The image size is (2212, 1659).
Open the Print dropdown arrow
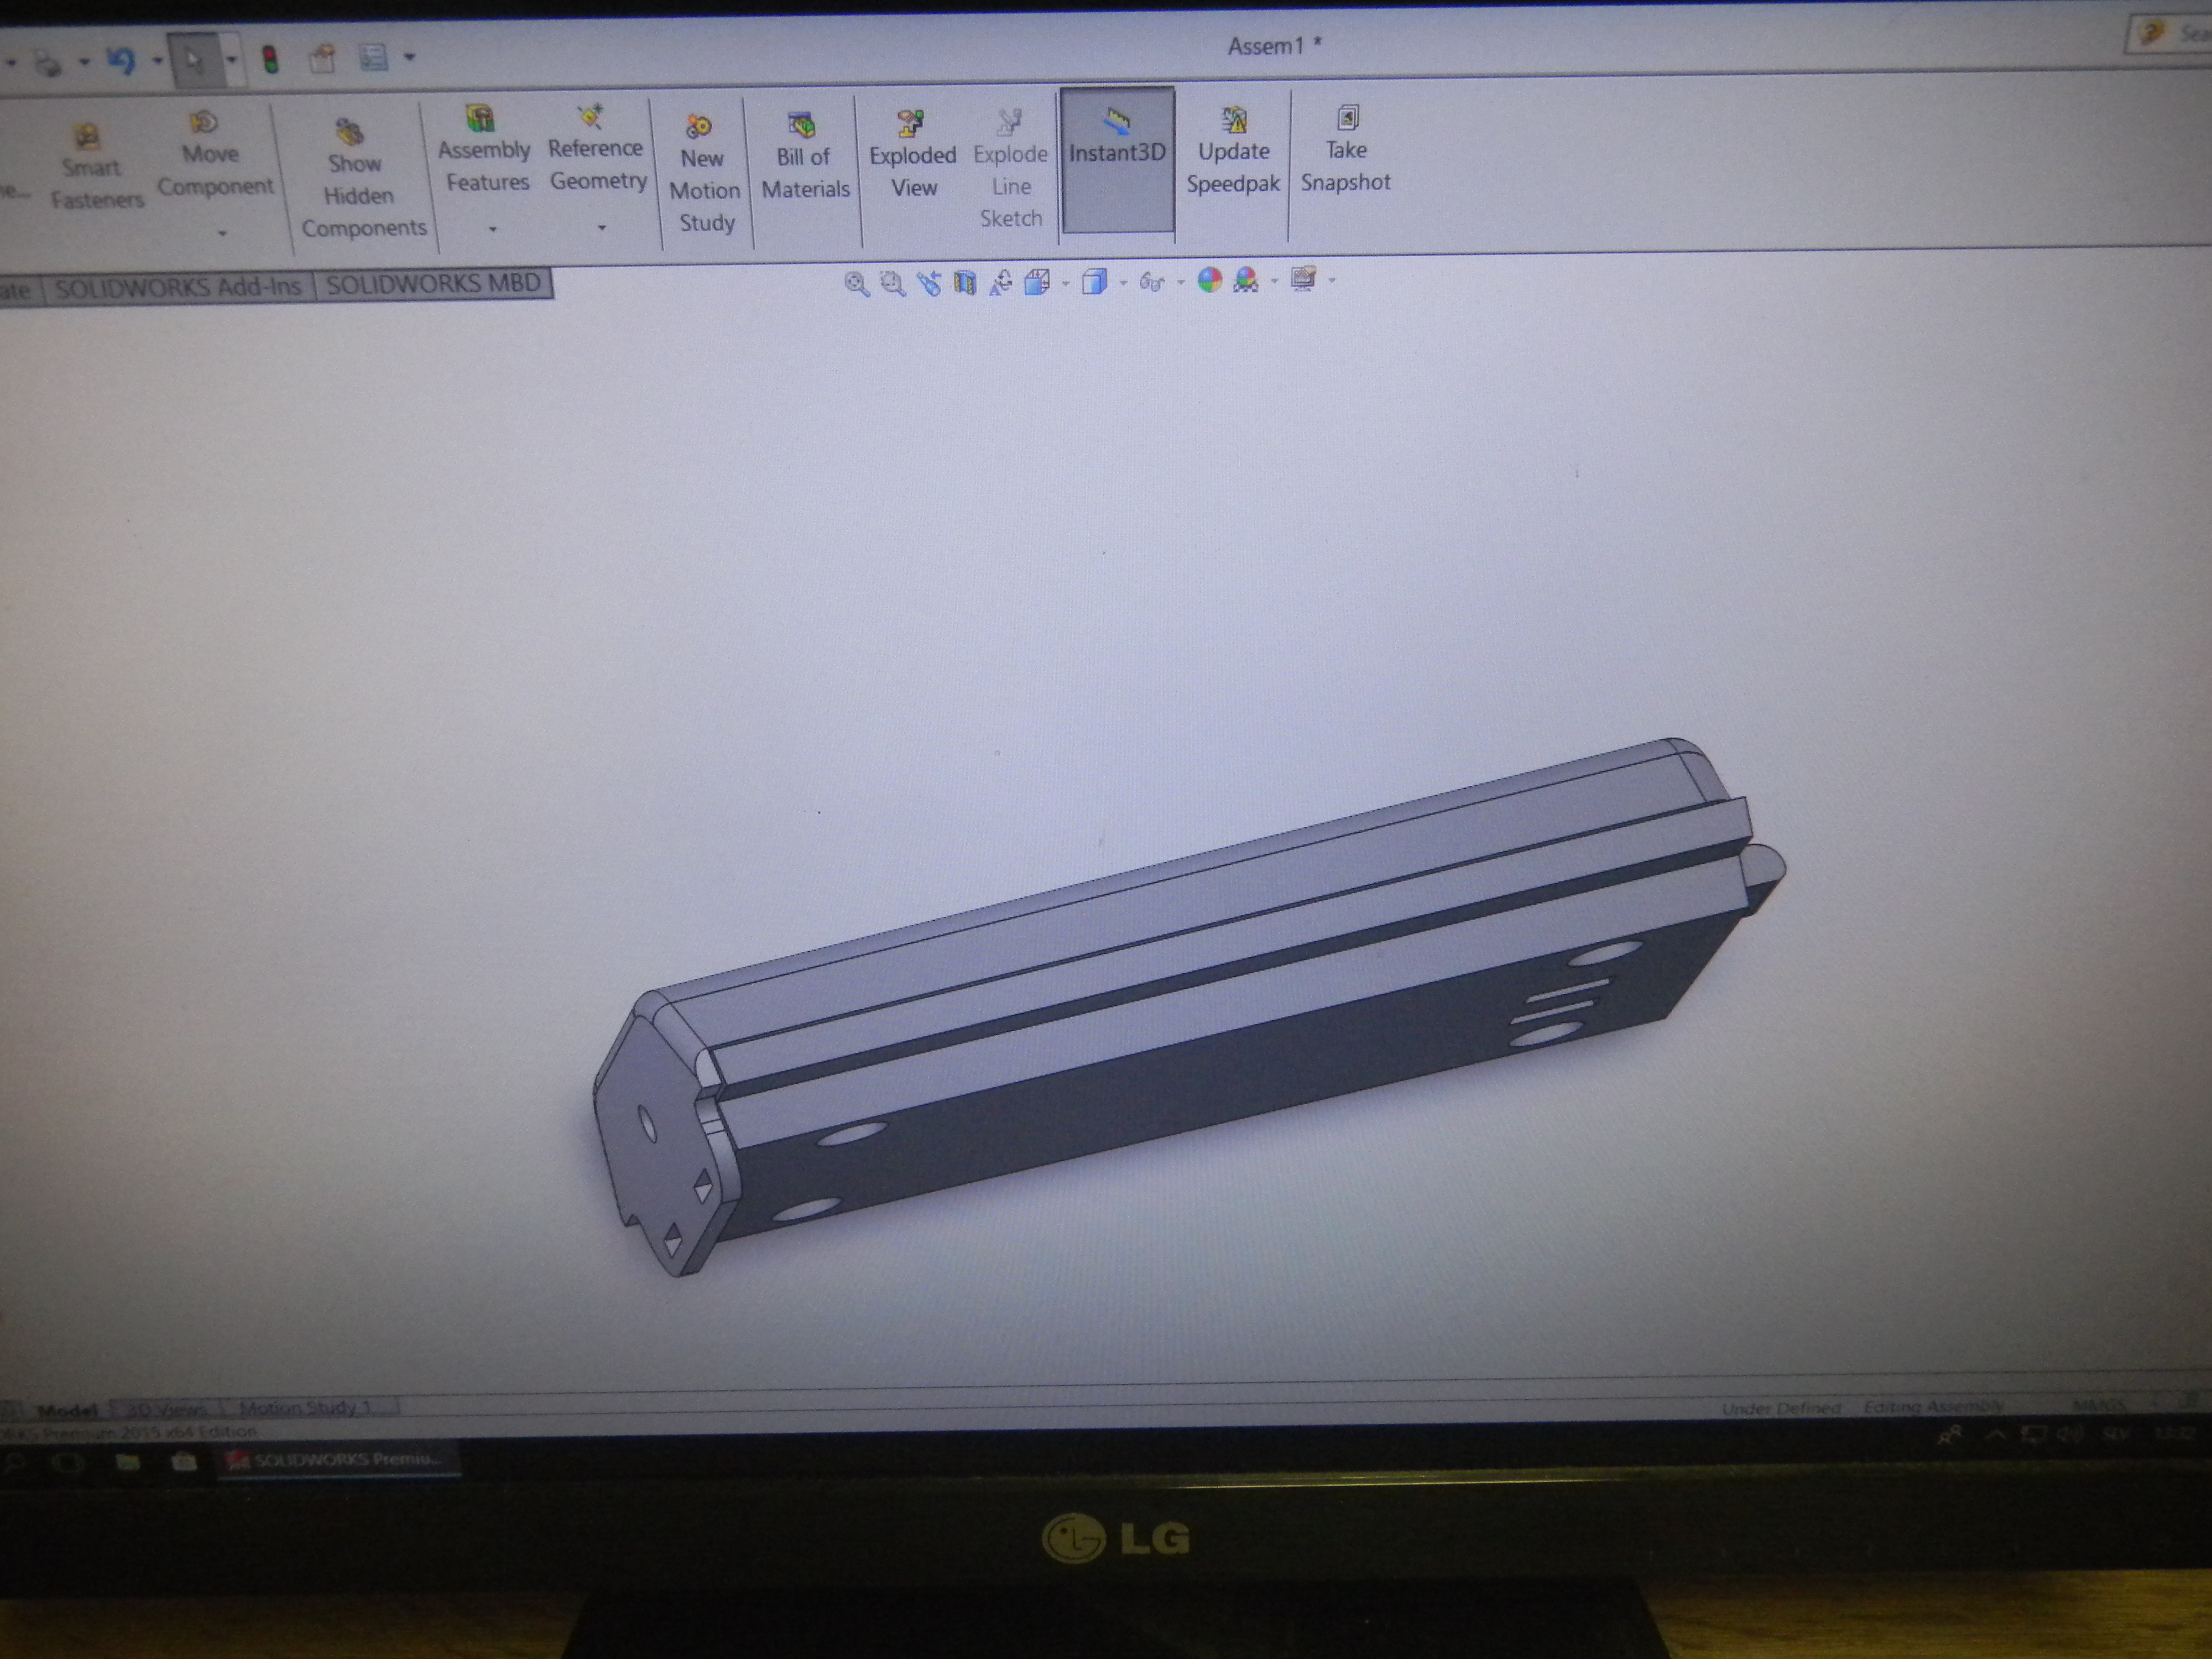pos(84,62)
